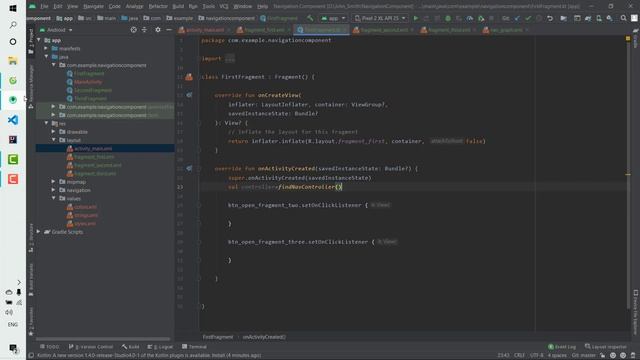
Task: Start debugging with the green bug icon
Action: pyautogui.click(x=448, y=18)
